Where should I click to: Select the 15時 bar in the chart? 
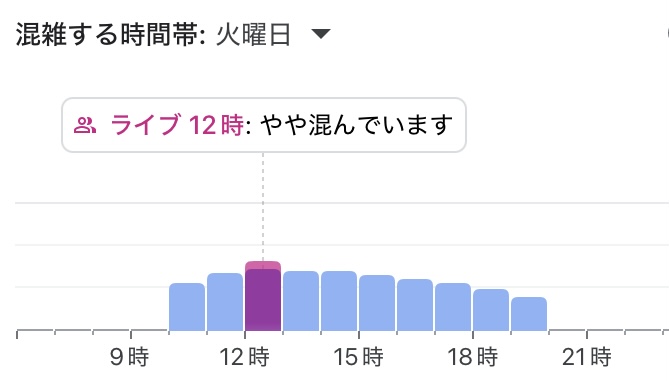pyautogui.click(x=377, y=303)
